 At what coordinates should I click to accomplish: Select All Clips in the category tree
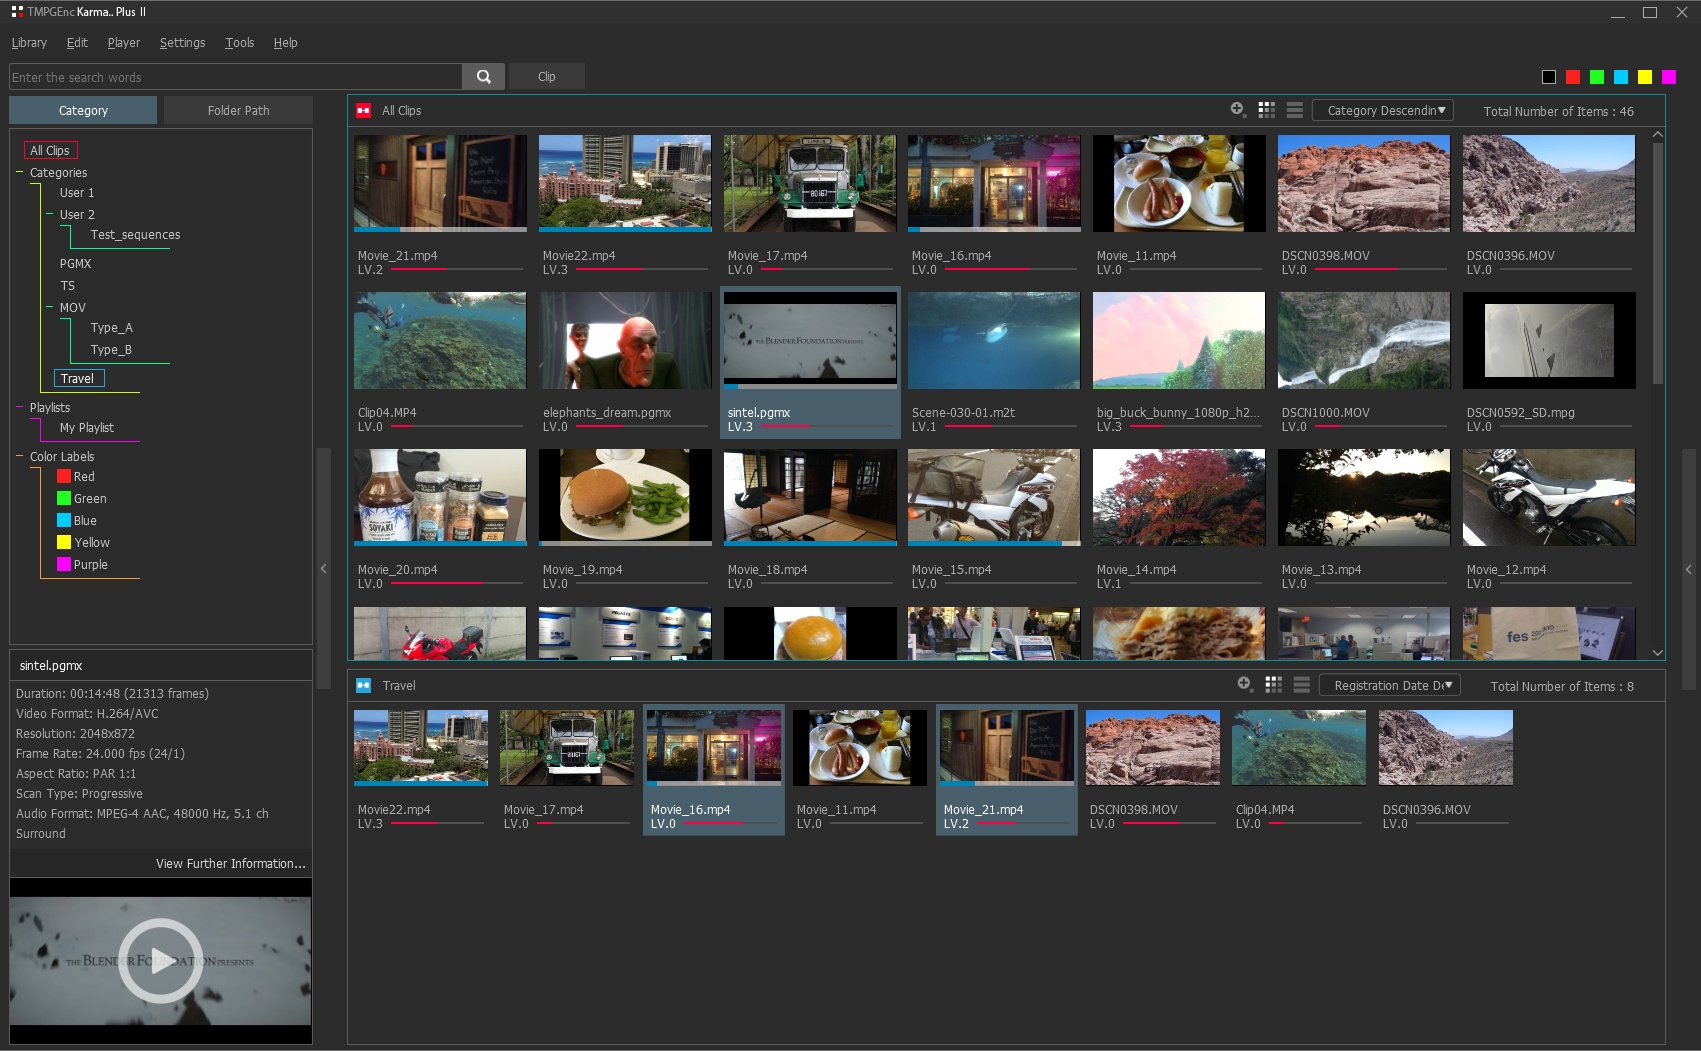pyautogui.click(x=50, y=151)
